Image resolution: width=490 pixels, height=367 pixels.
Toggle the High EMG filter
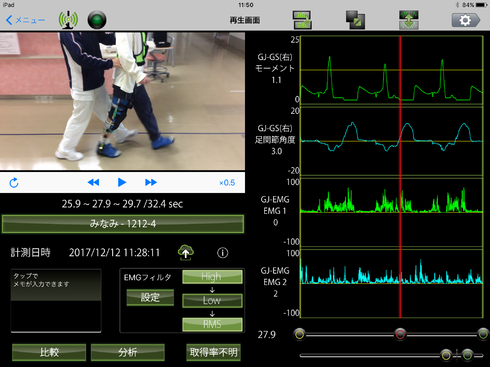click(x=212, y=277)
